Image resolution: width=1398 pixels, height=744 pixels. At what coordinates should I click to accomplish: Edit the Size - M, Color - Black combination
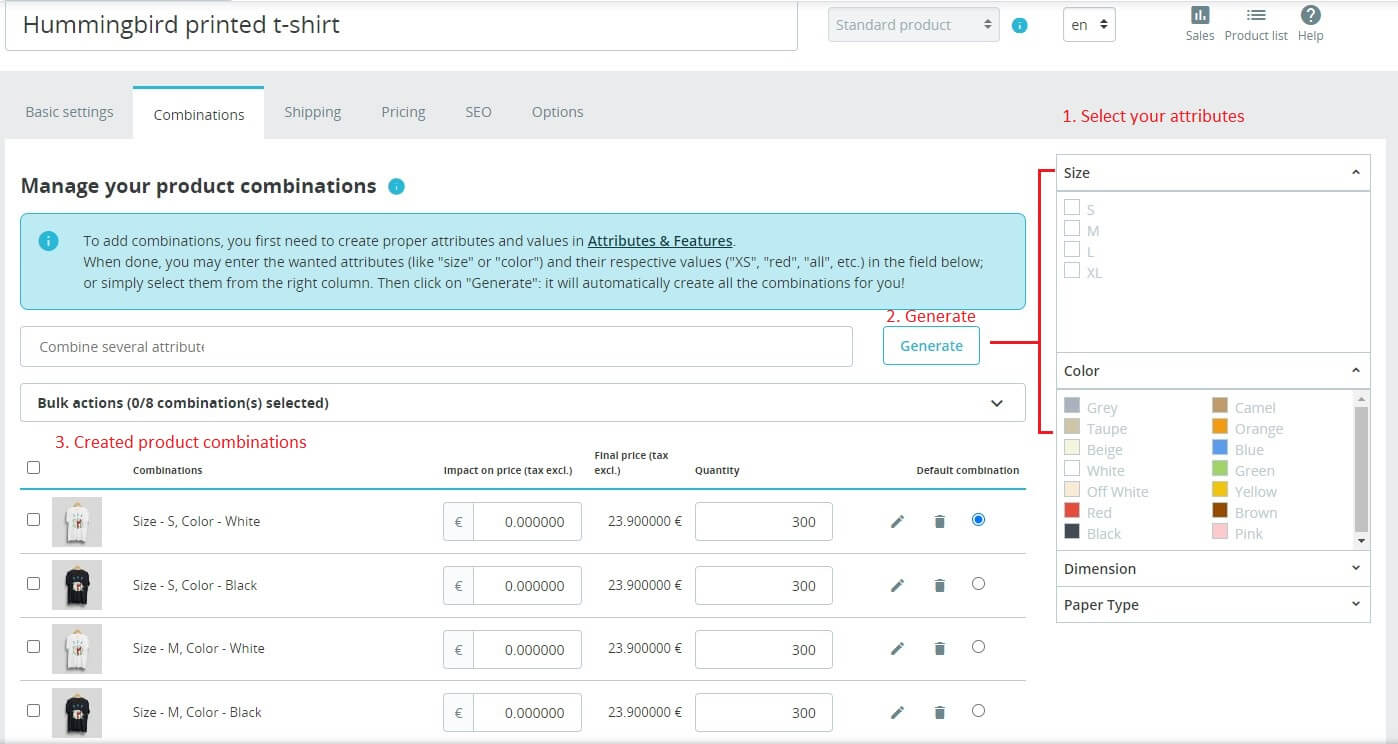tap(897, 713)
